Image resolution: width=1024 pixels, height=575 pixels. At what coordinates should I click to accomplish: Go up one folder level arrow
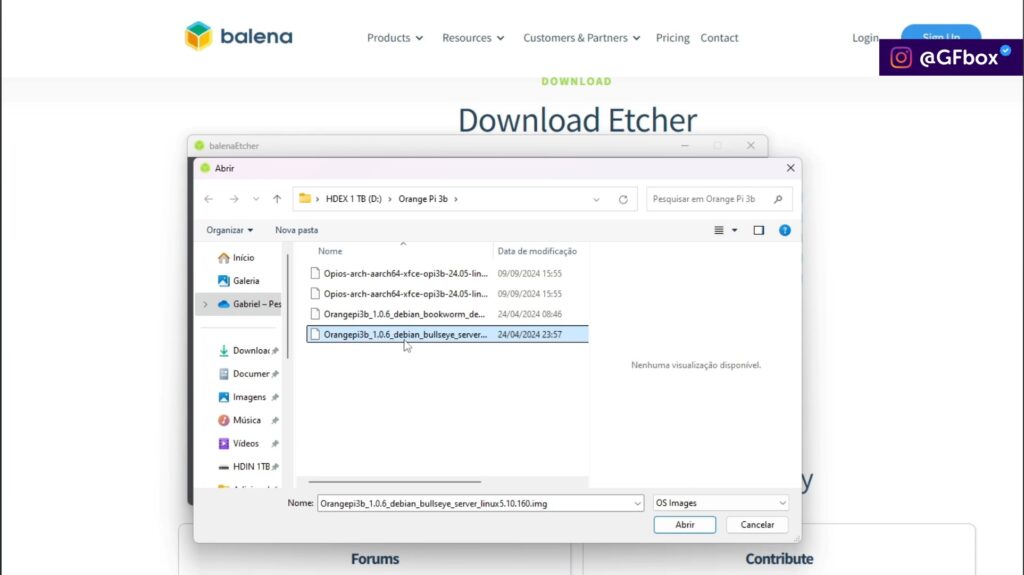[x=277, y=199]
